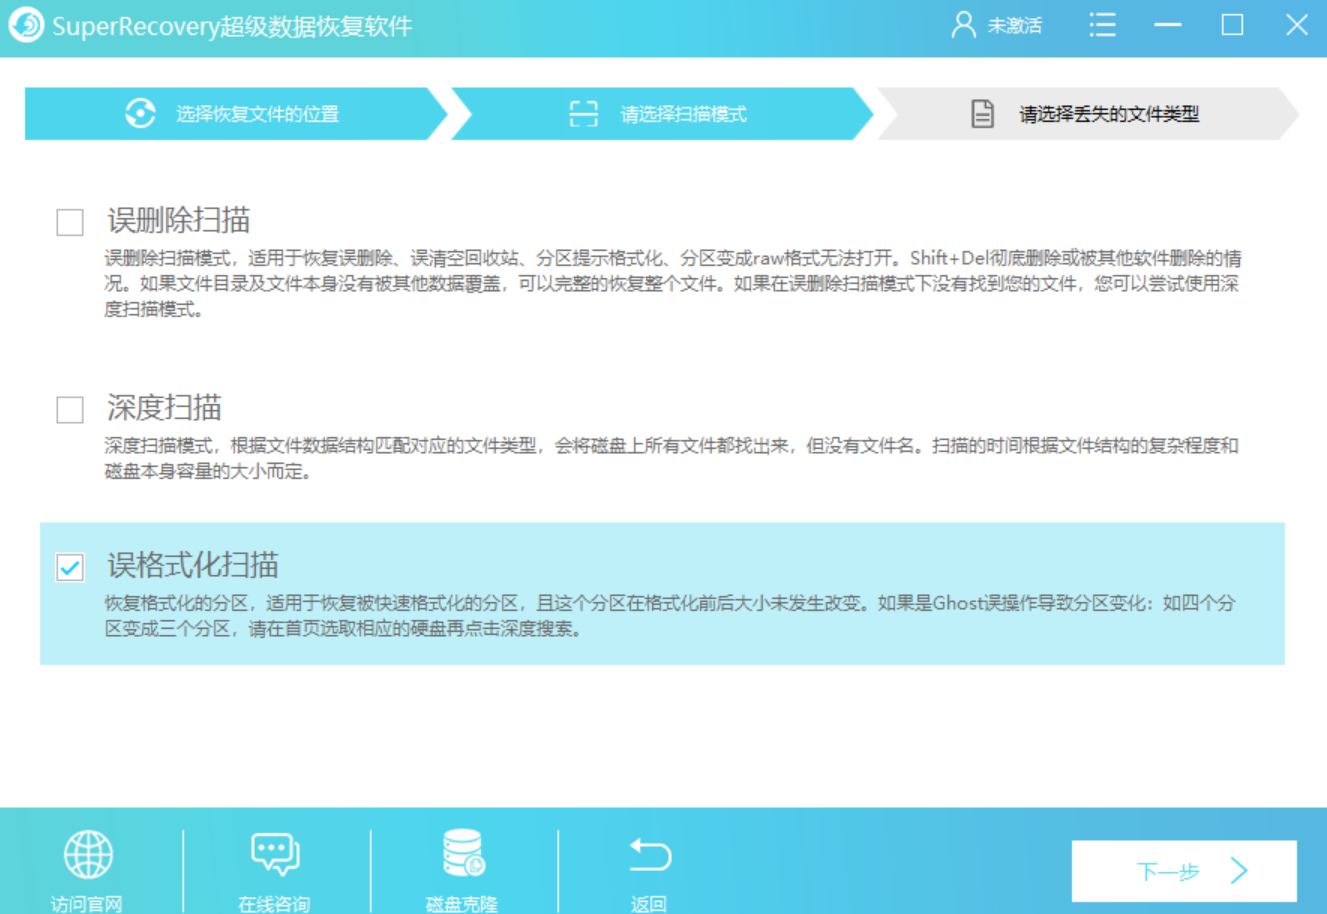This screenshot has width=1327, height=914.
Task: Go to 选择恢复文件的位置 step
Action: point(236,113)
